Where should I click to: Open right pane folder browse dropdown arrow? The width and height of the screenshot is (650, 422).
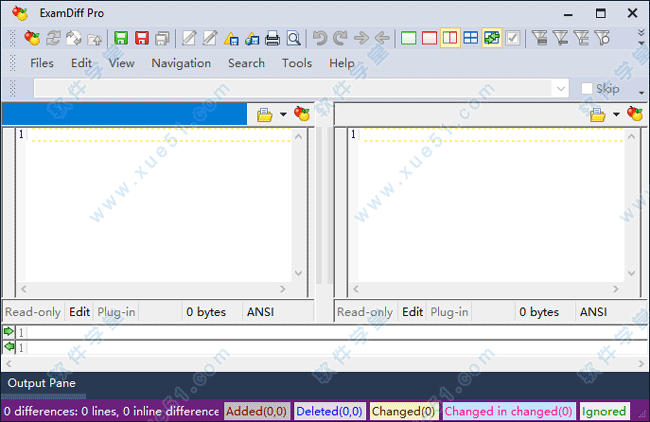616,115
